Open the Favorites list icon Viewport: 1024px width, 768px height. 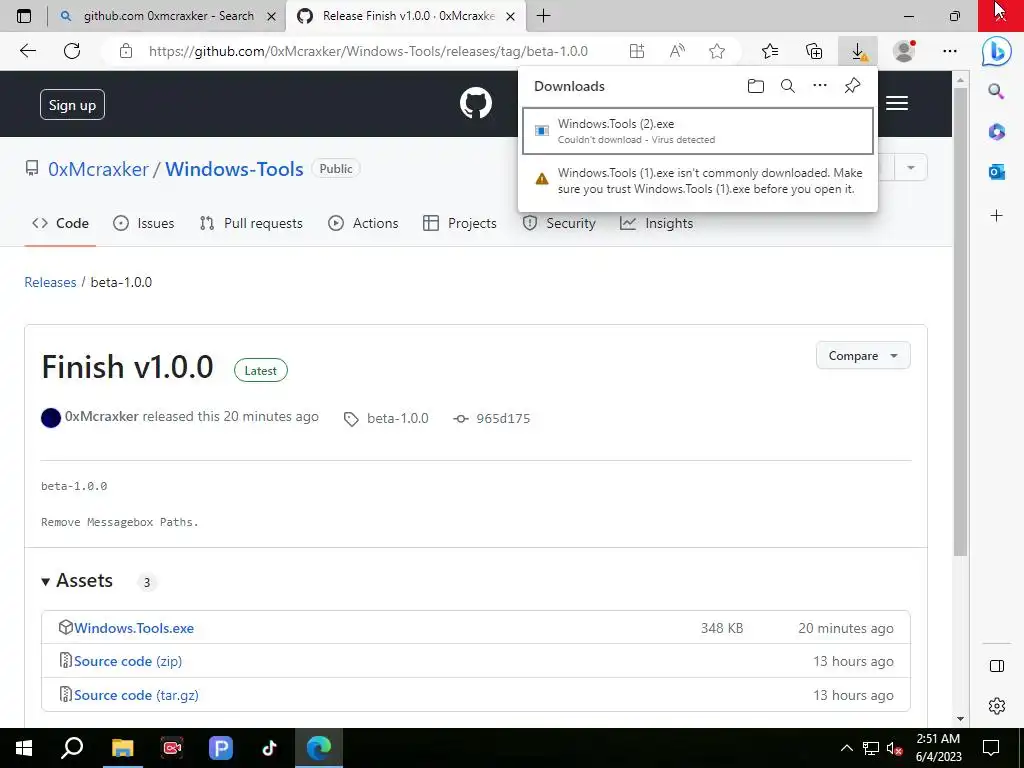(770, 51)
